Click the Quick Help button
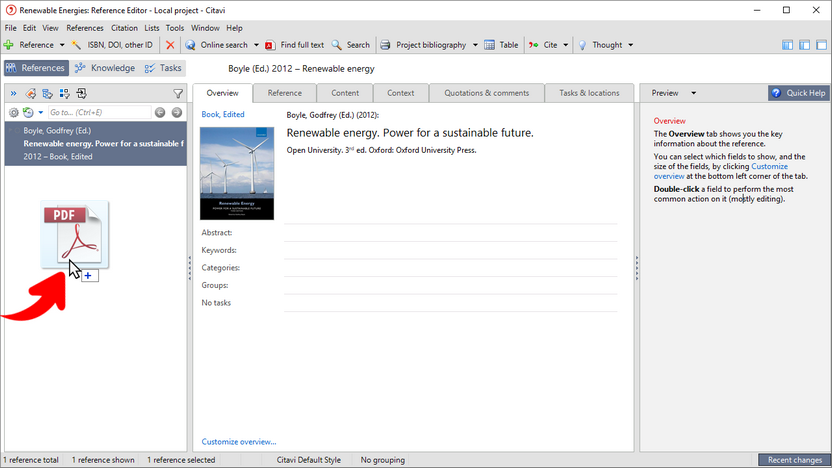 point(799,93)
